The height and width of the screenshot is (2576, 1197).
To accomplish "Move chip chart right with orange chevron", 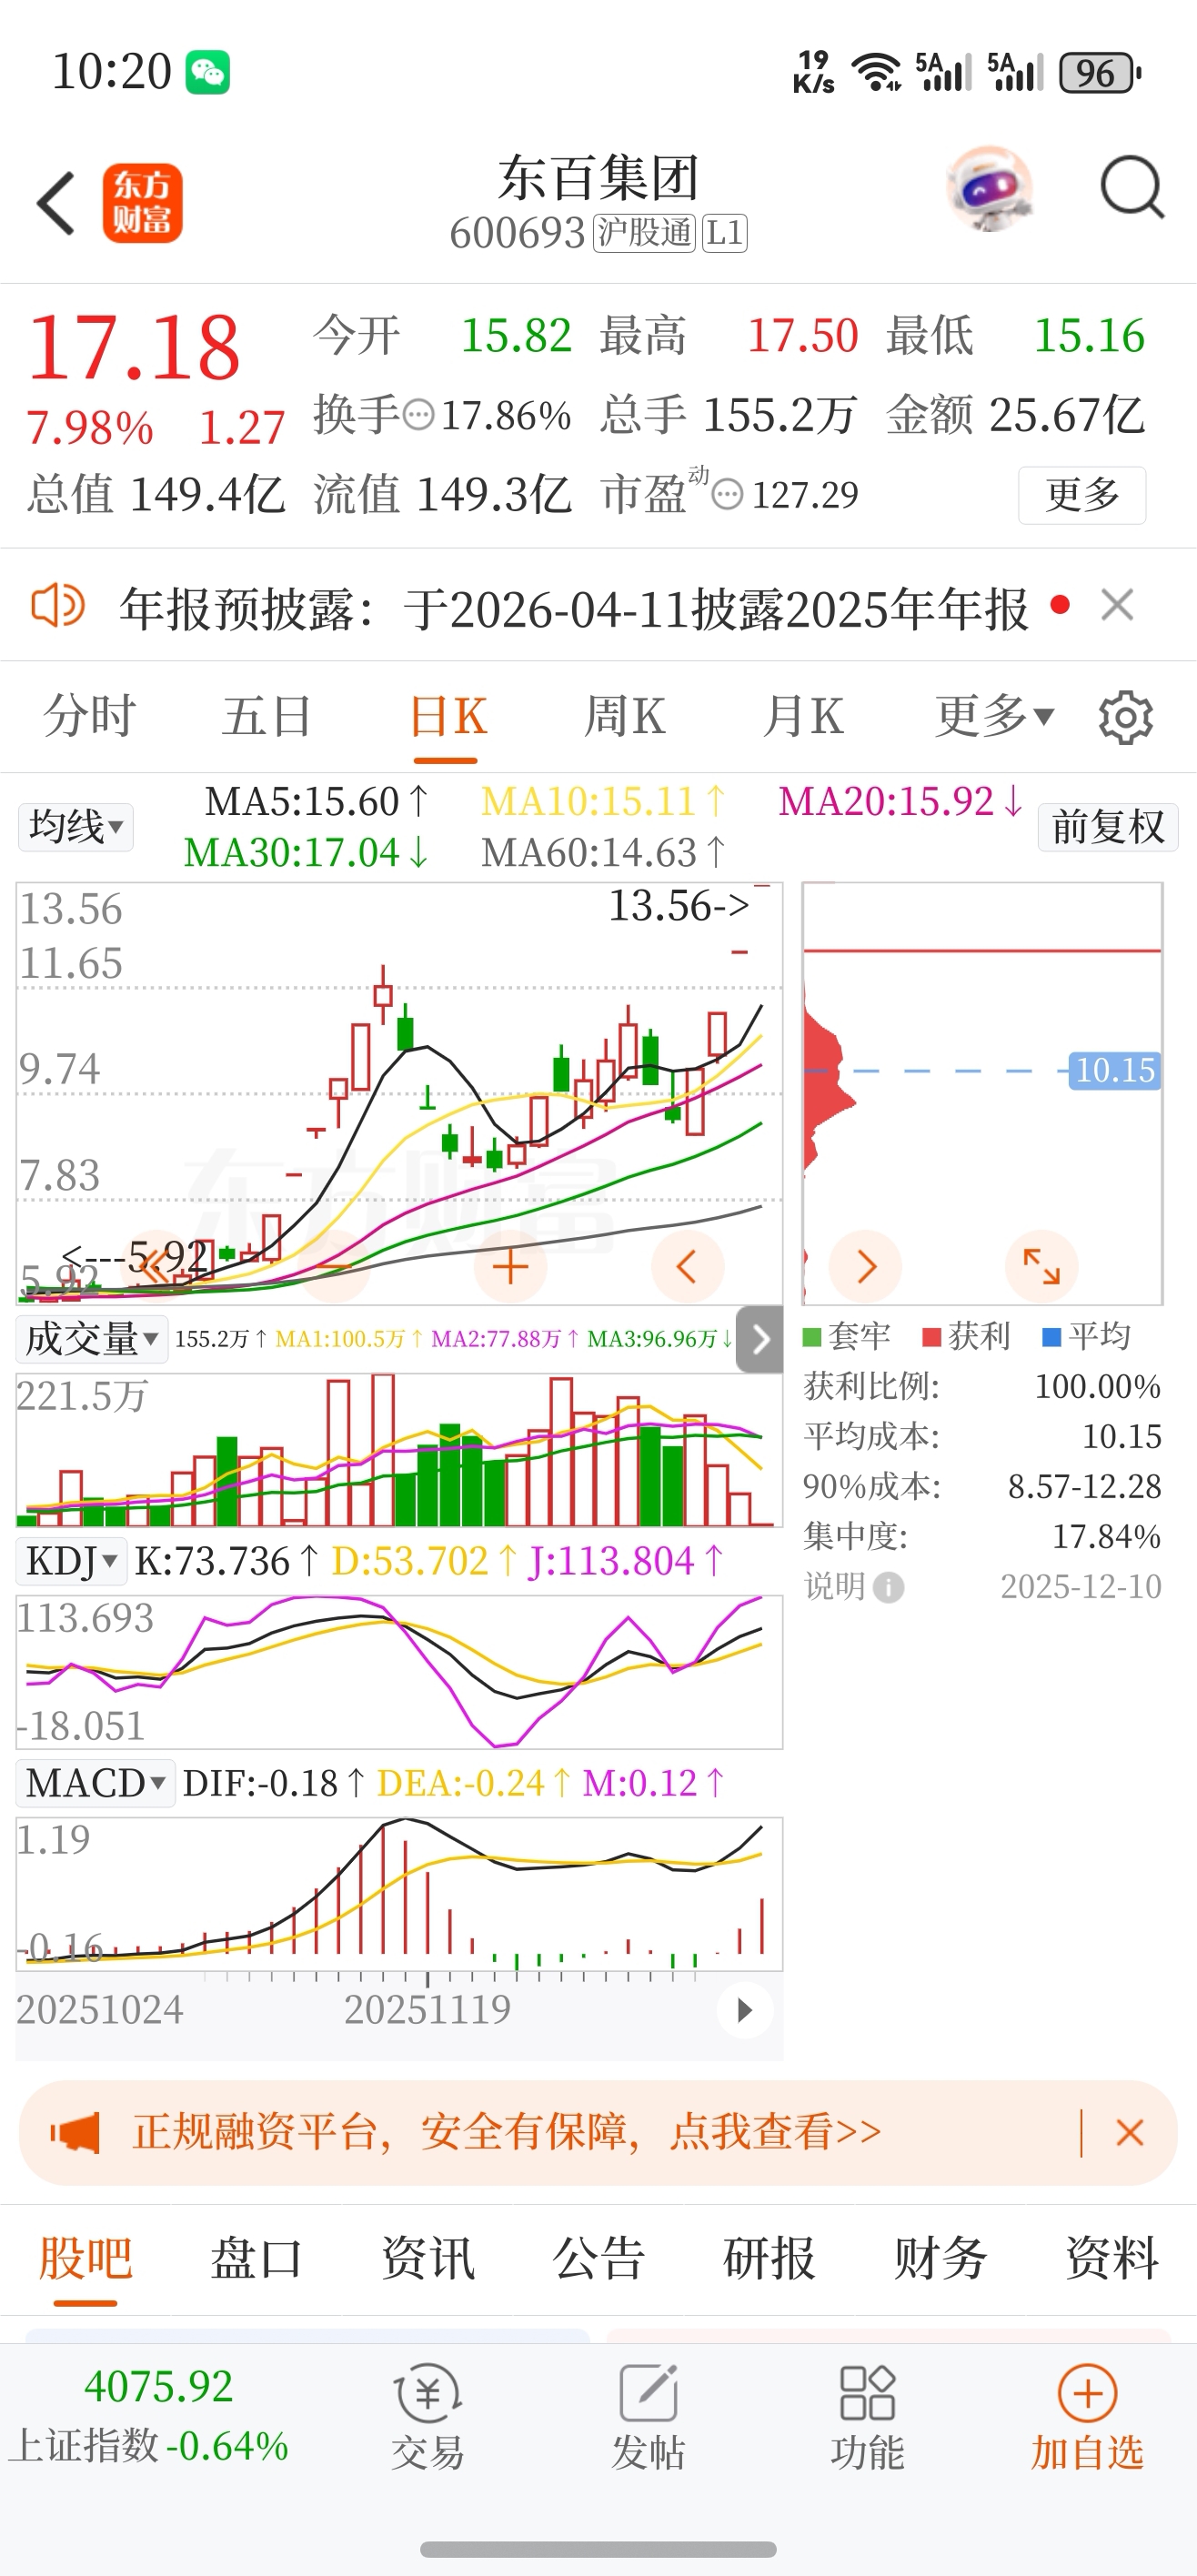I will tap(866, 1266).
